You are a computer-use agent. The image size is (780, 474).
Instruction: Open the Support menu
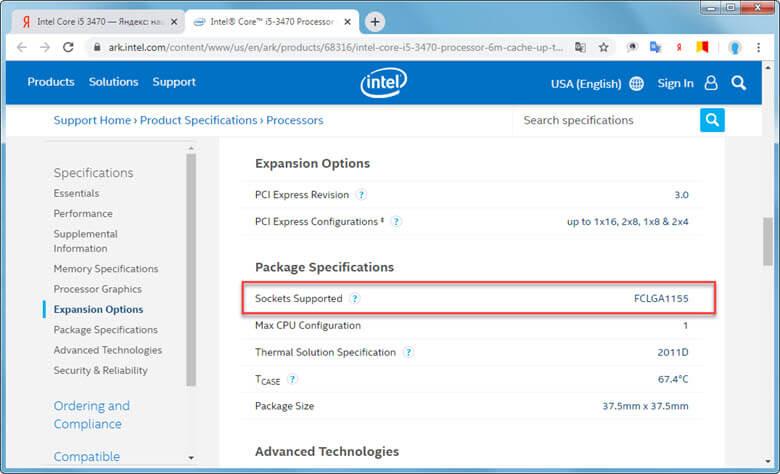(174, 82)
